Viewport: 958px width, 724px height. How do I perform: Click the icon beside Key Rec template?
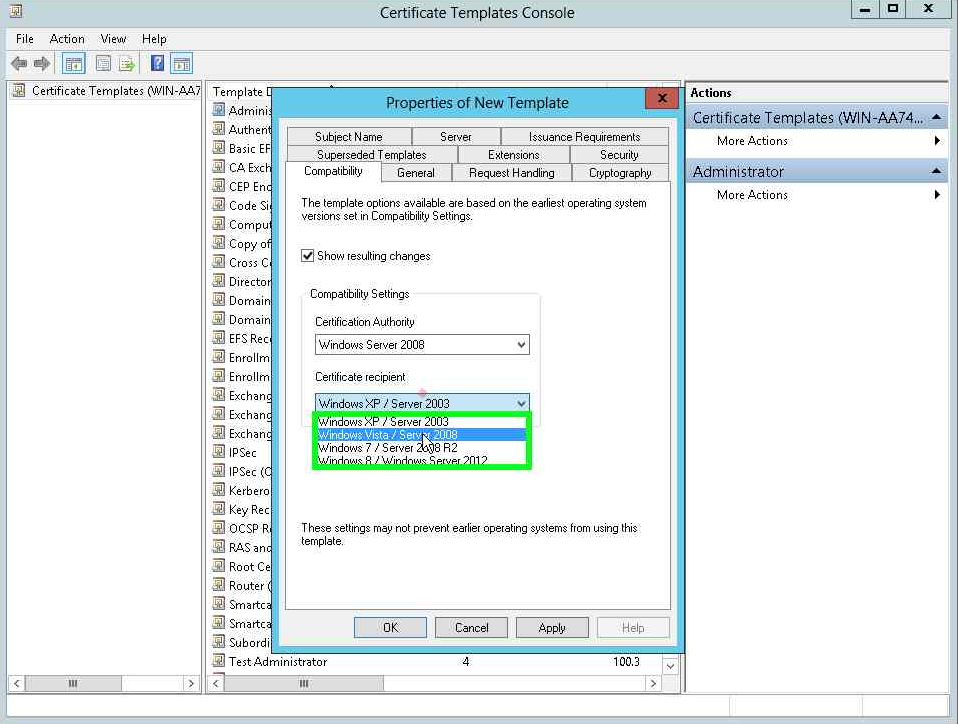[x=219, y=508]
